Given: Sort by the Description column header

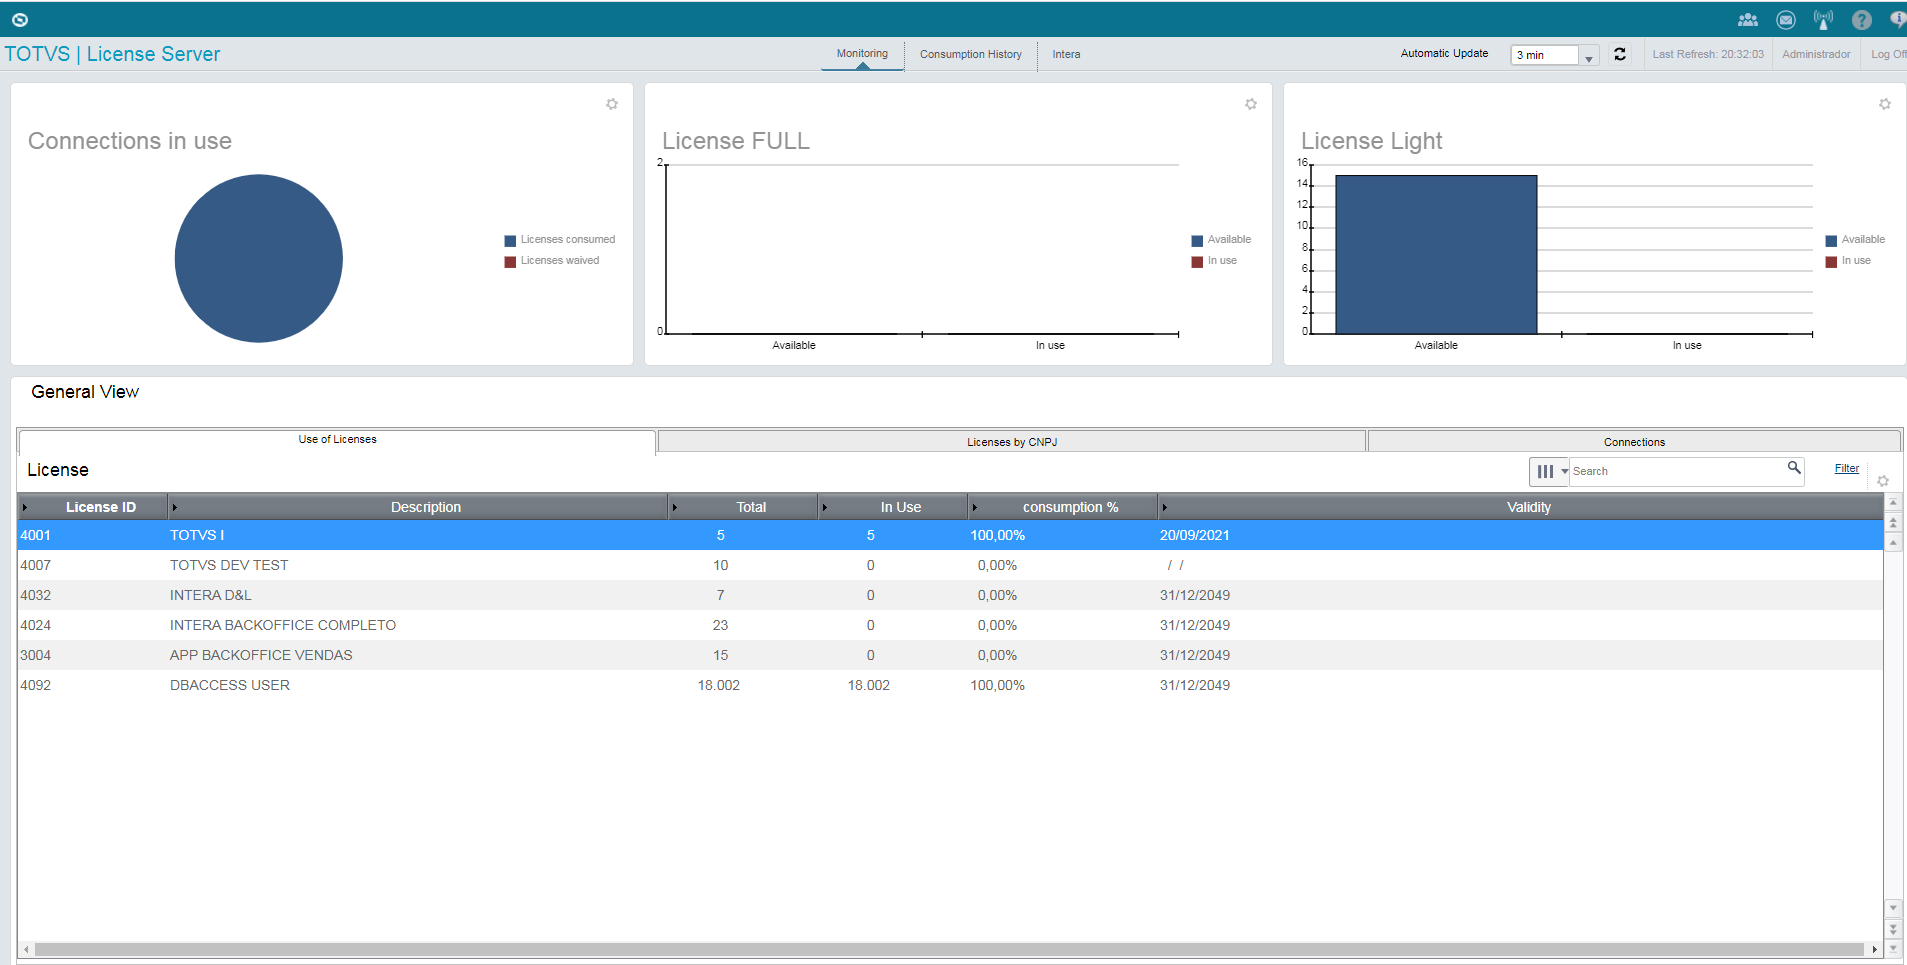Looking at the screenshot, I should pyautogui.click(x=418, y=507).
